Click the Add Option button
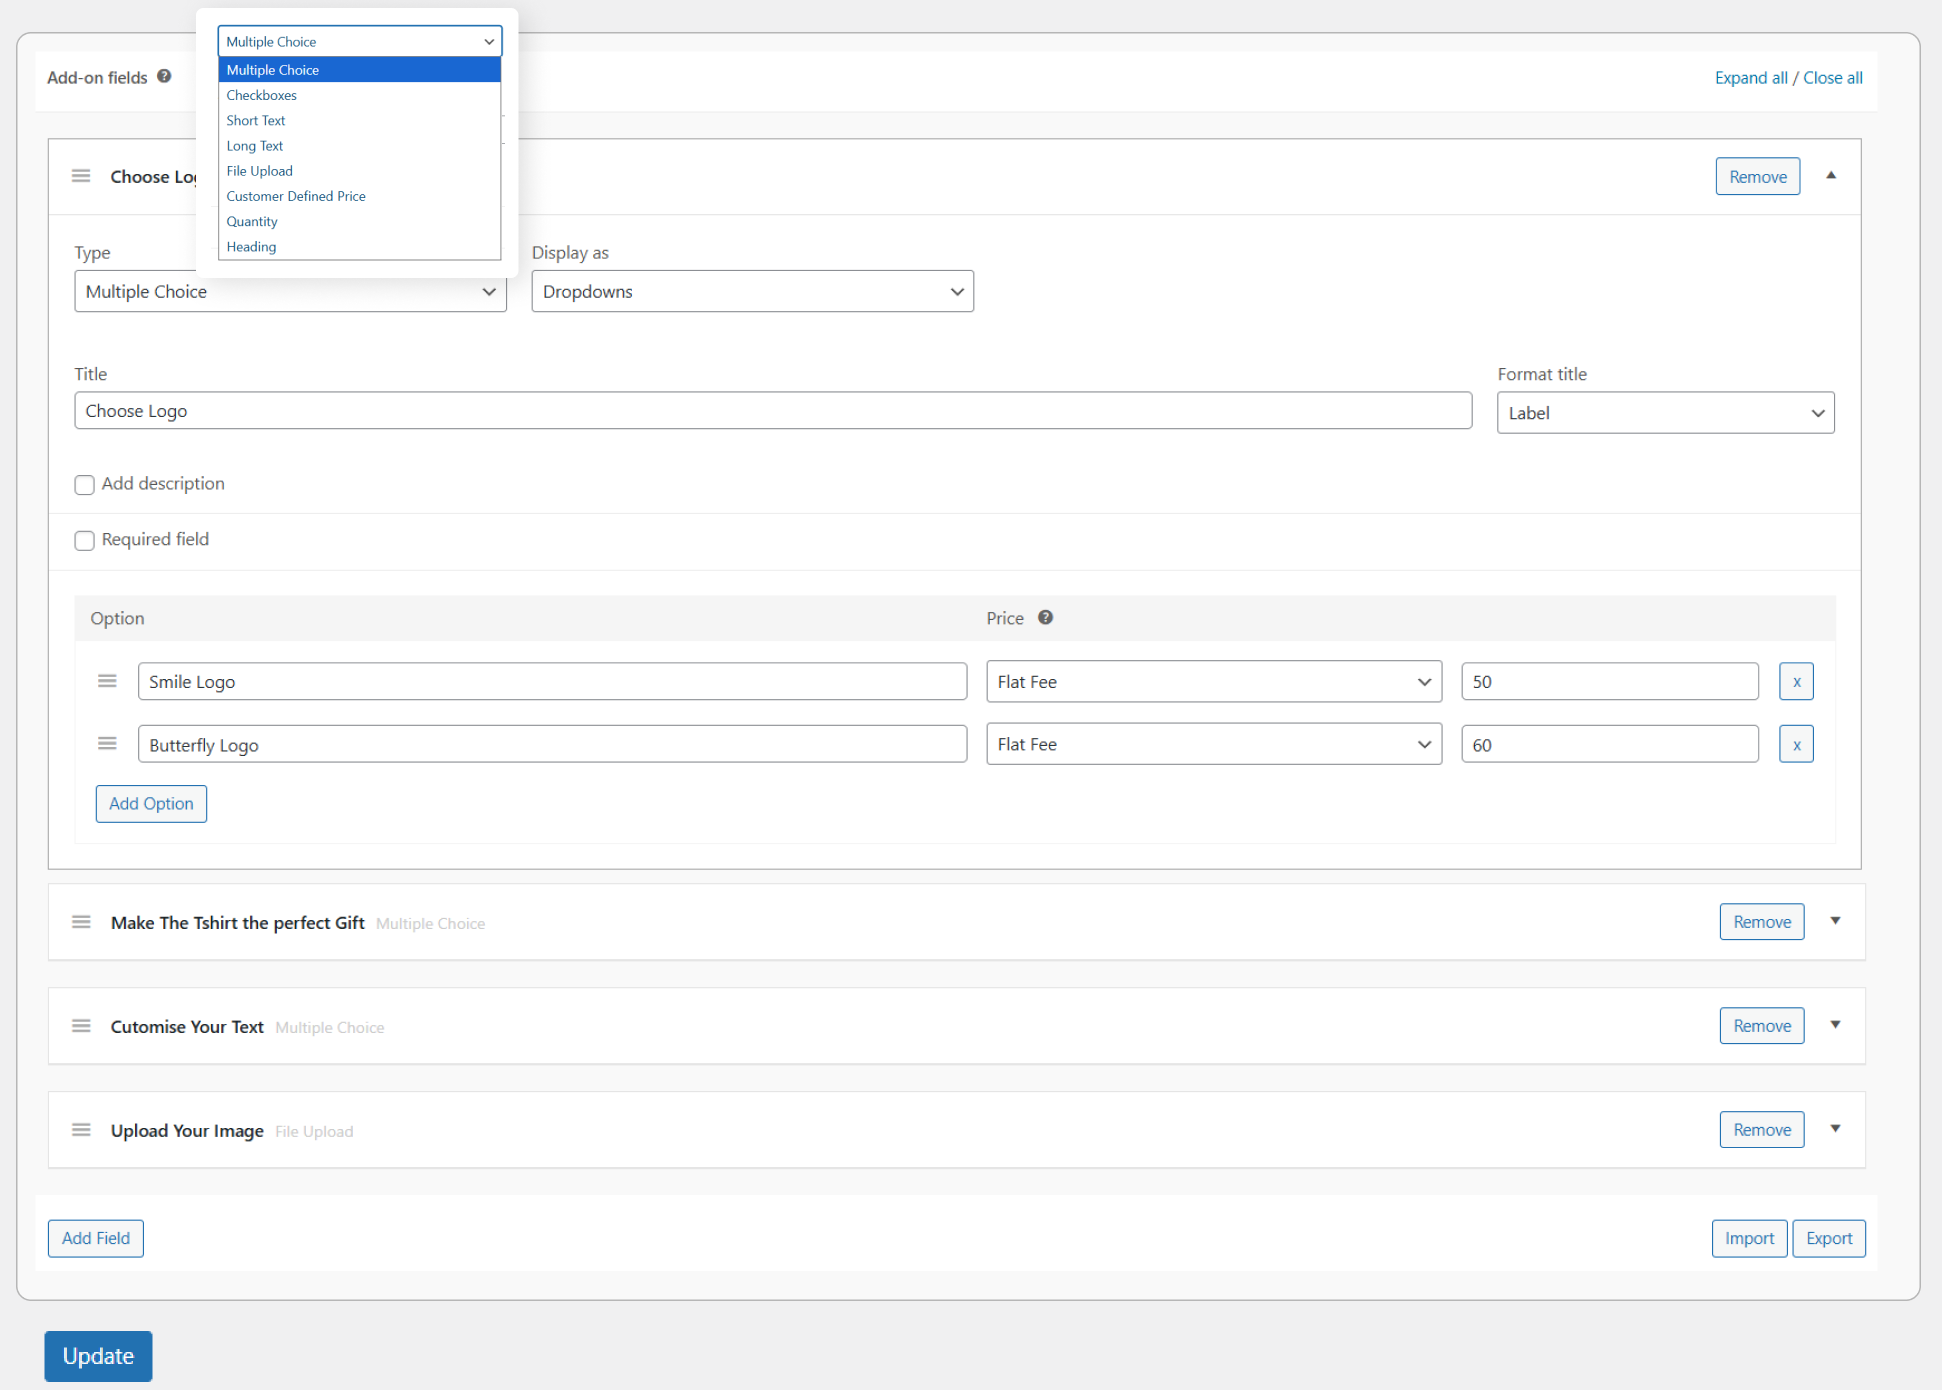 pos(151,804)
